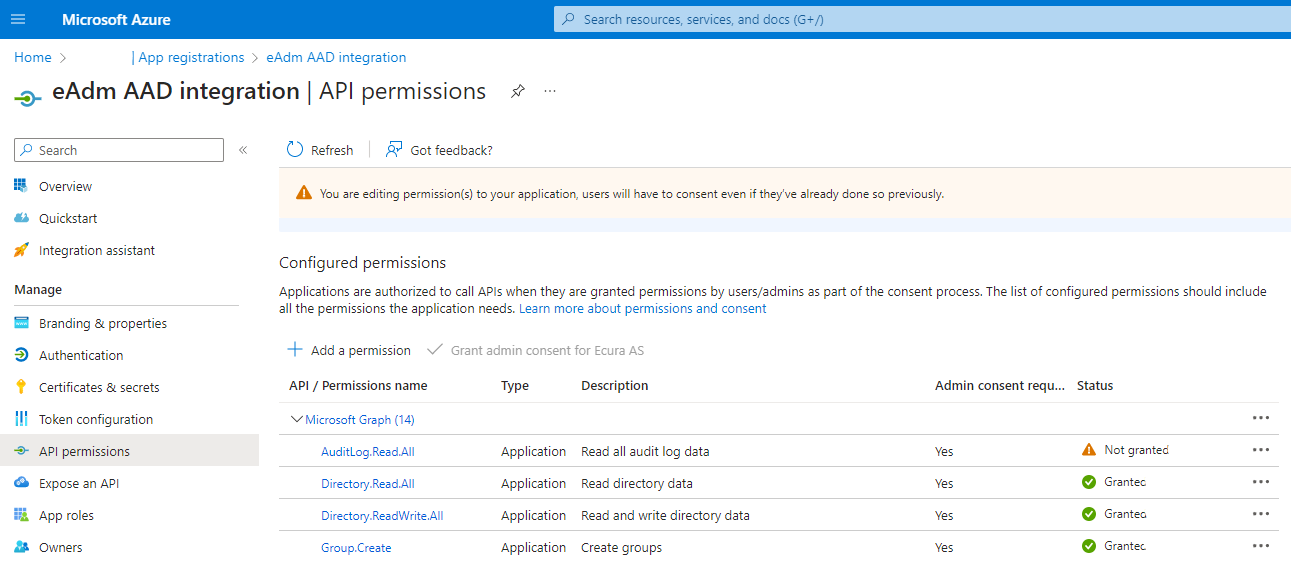This screenshot has width=1291, height=562.
Task: Click the Refresh button
Action: point(320,150)
